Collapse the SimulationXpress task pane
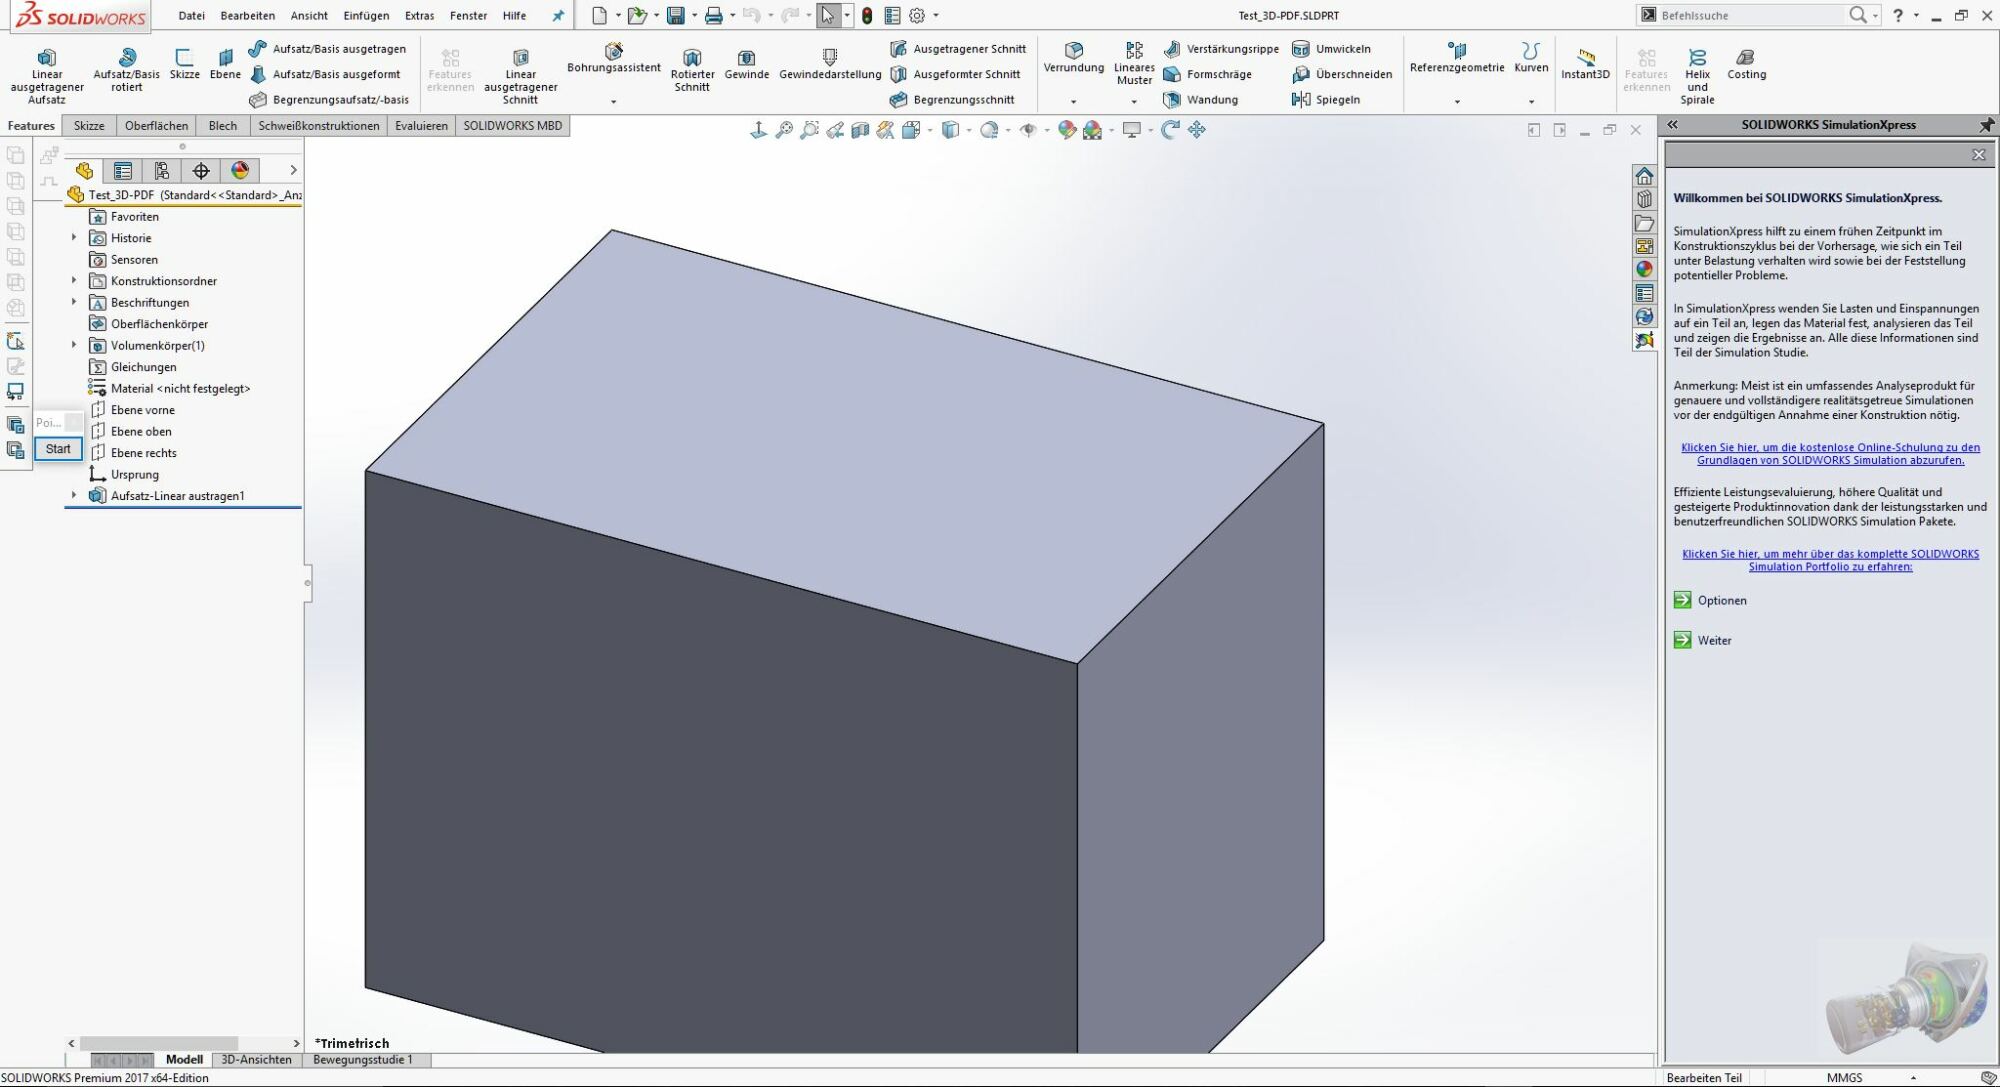This screenshot has width=2000, height=1087. point(1672,125)
